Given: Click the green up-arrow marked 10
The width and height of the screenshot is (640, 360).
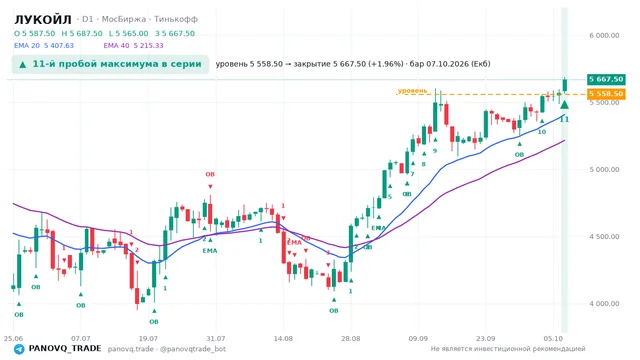Looking at the screenshot, I should [542, 121].
